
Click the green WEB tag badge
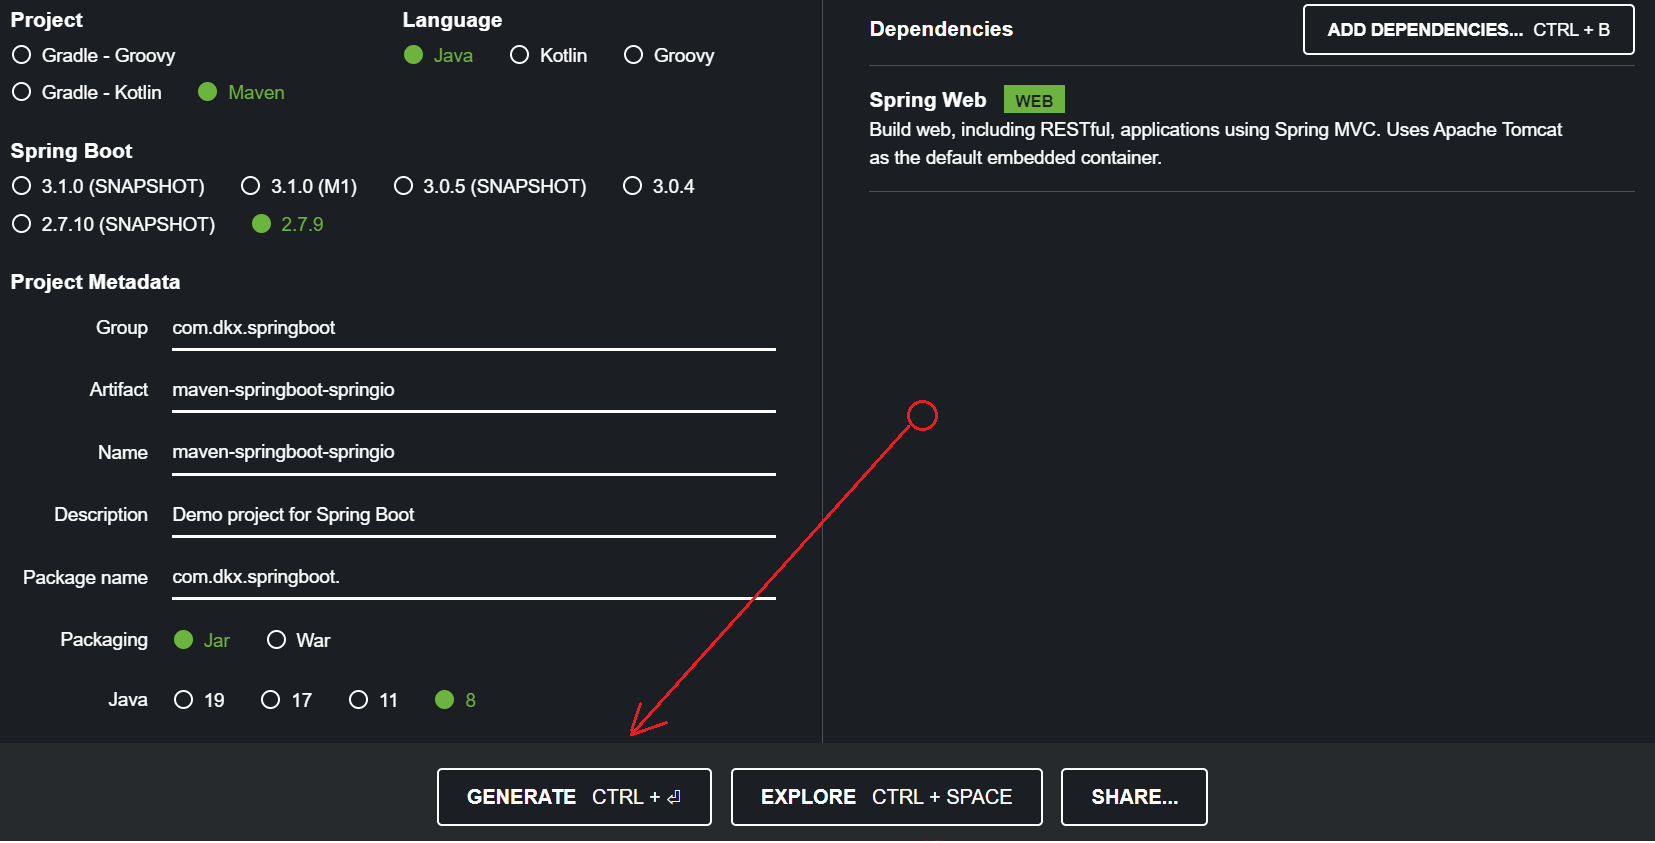[1034, 100]
